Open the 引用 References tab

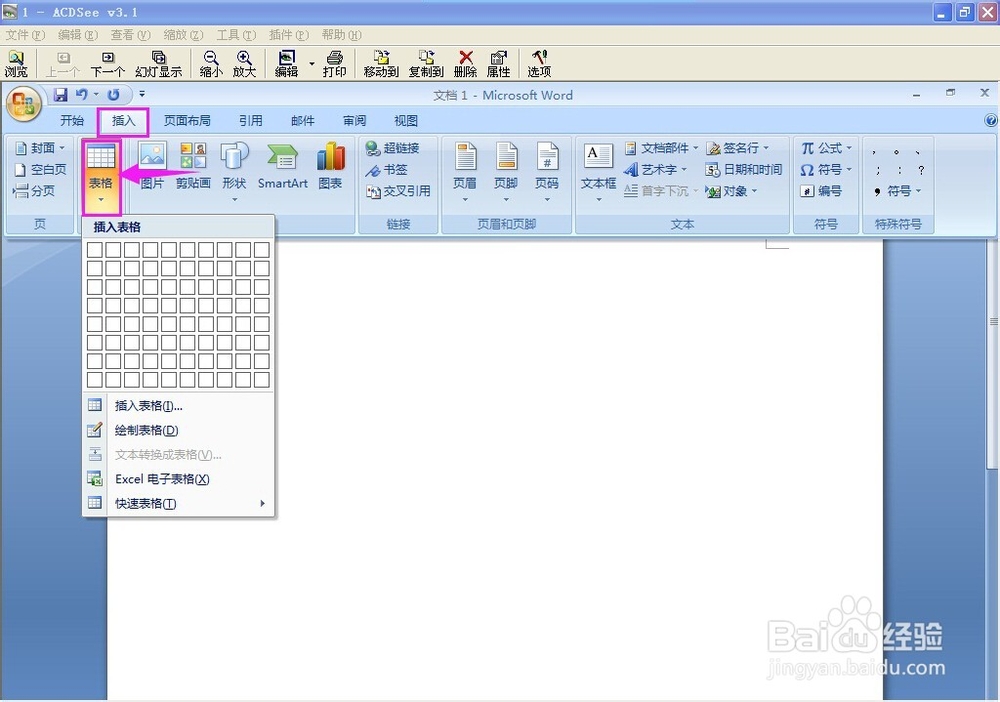(251, 121)
